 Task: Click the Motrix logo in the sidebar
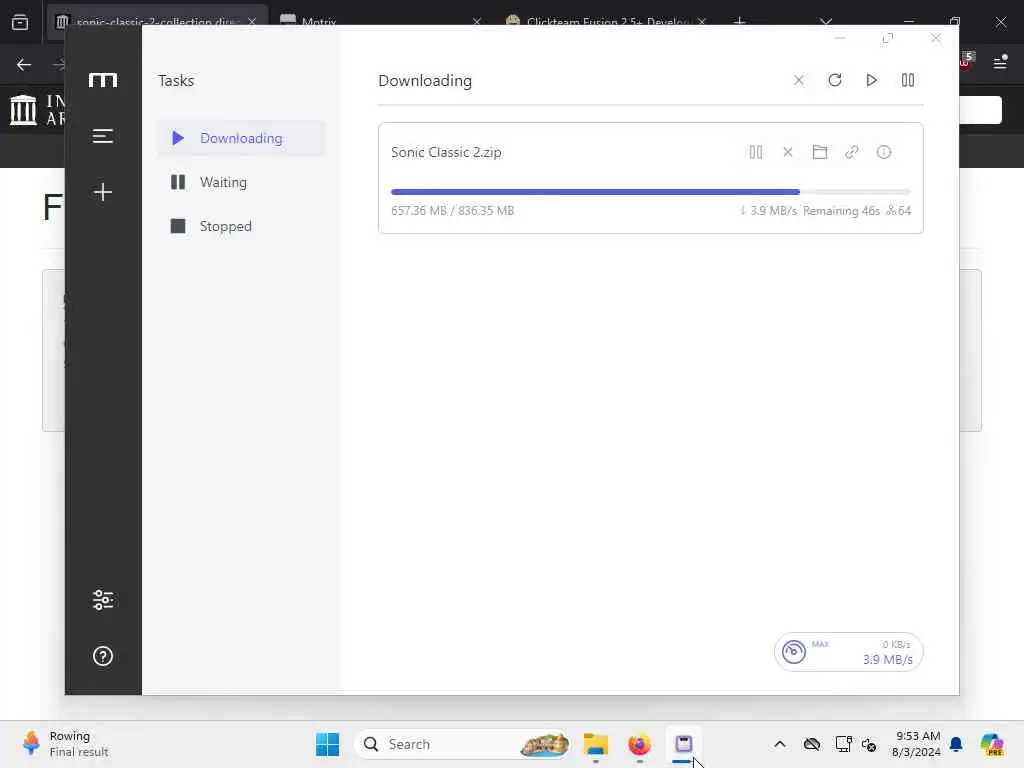[103, 80]
